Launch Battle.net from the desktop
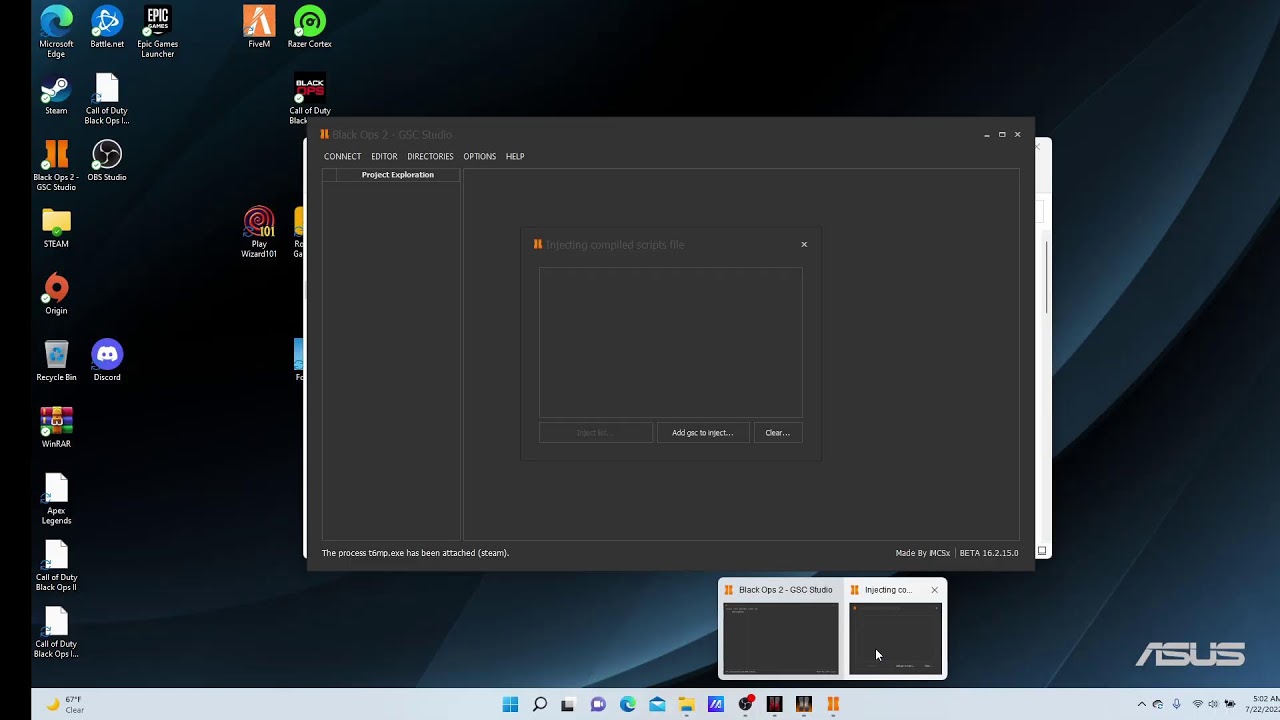Screen dimensions: 1280x720 click(107, 27)
